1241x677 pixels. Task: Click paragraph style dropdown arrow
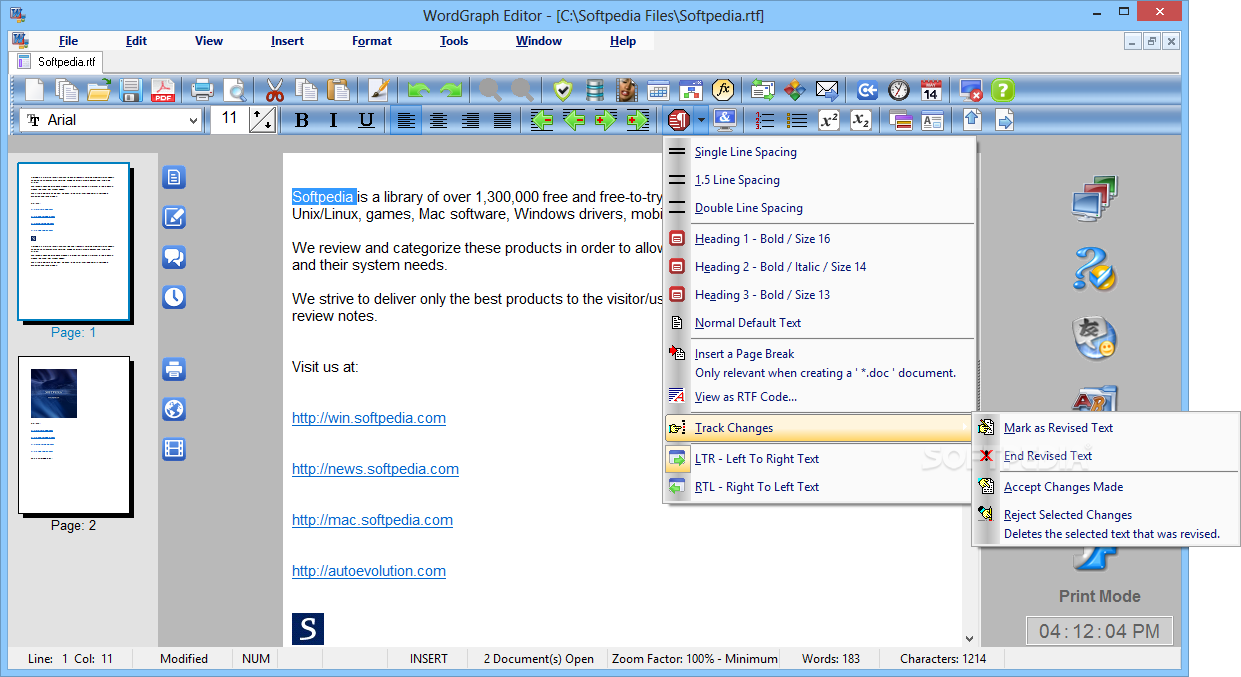click(701, 120)
